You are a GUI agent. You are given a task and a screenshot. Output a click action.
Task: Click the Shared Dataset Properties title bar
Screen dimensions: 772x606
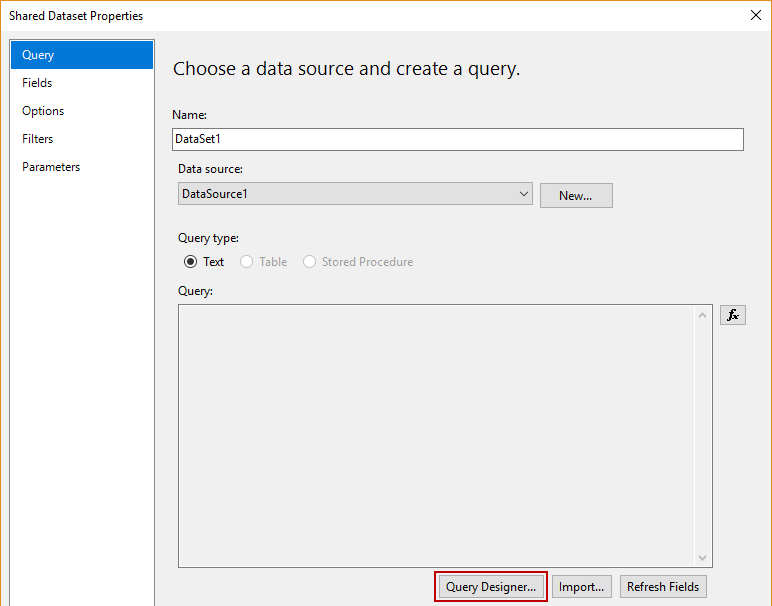300,15
